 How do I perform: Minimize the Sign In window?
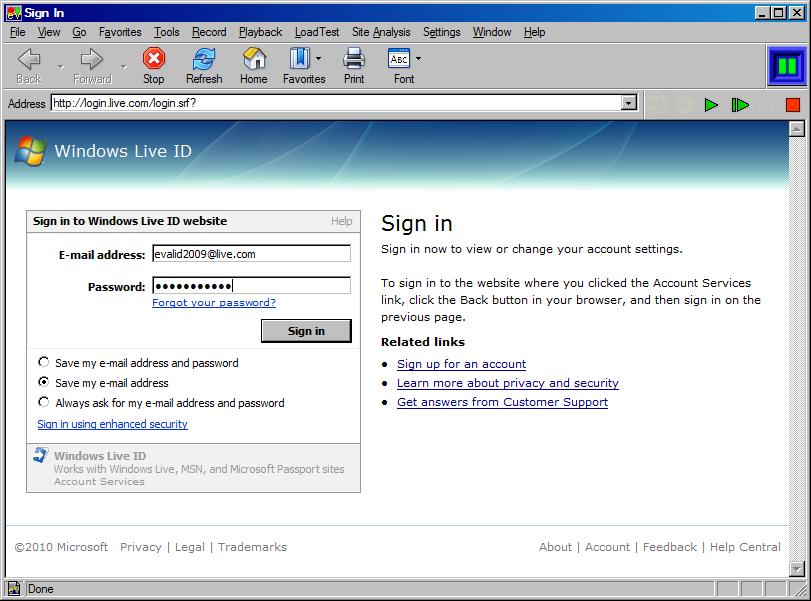point(761,13)
